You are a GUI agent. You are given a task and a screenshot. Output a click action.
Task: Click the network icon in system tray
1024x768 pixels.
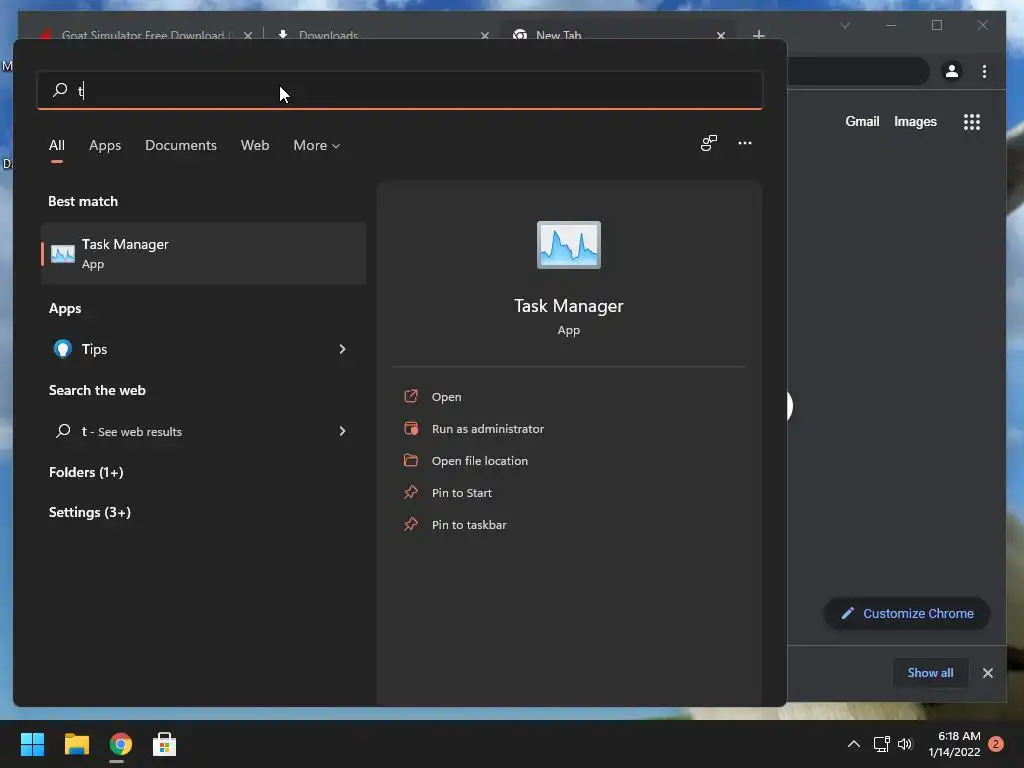pos(882,744)
